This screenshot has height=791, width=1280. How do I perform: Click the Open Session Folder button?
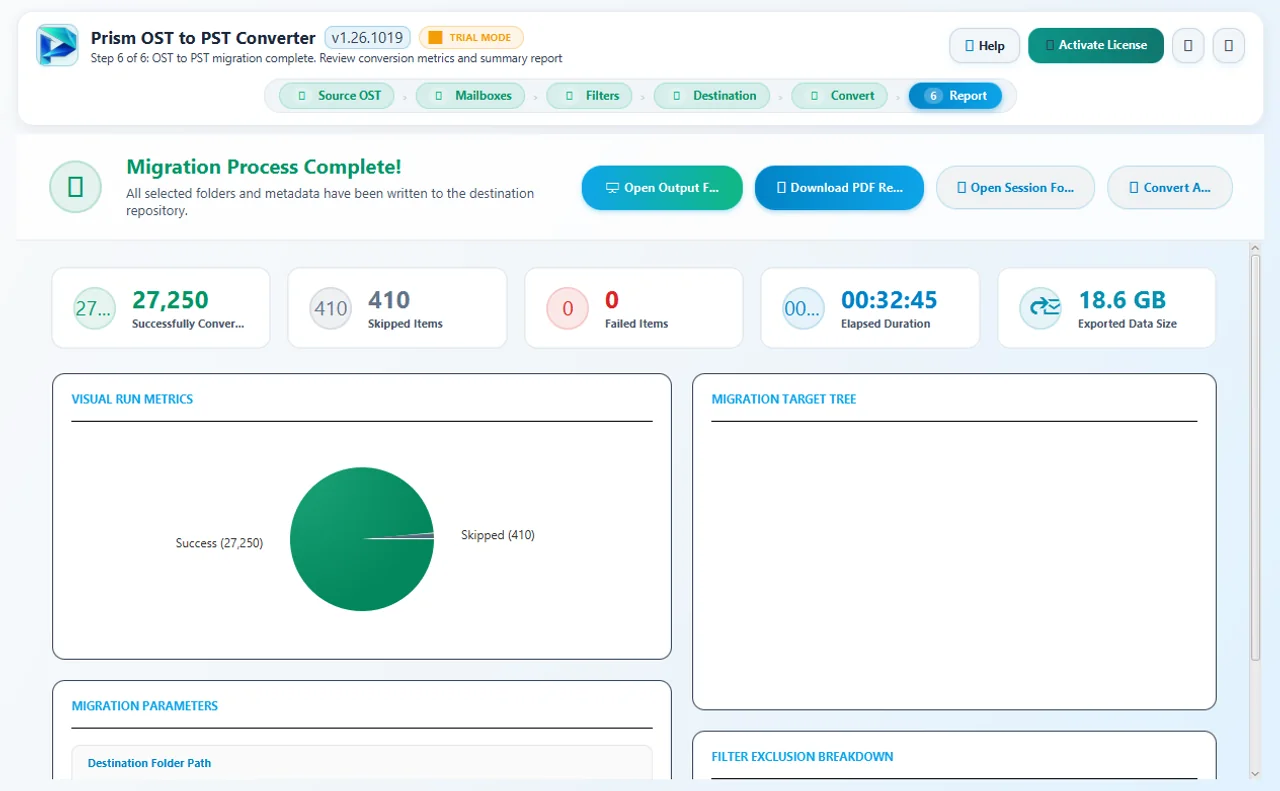[x=1015, y=188]
